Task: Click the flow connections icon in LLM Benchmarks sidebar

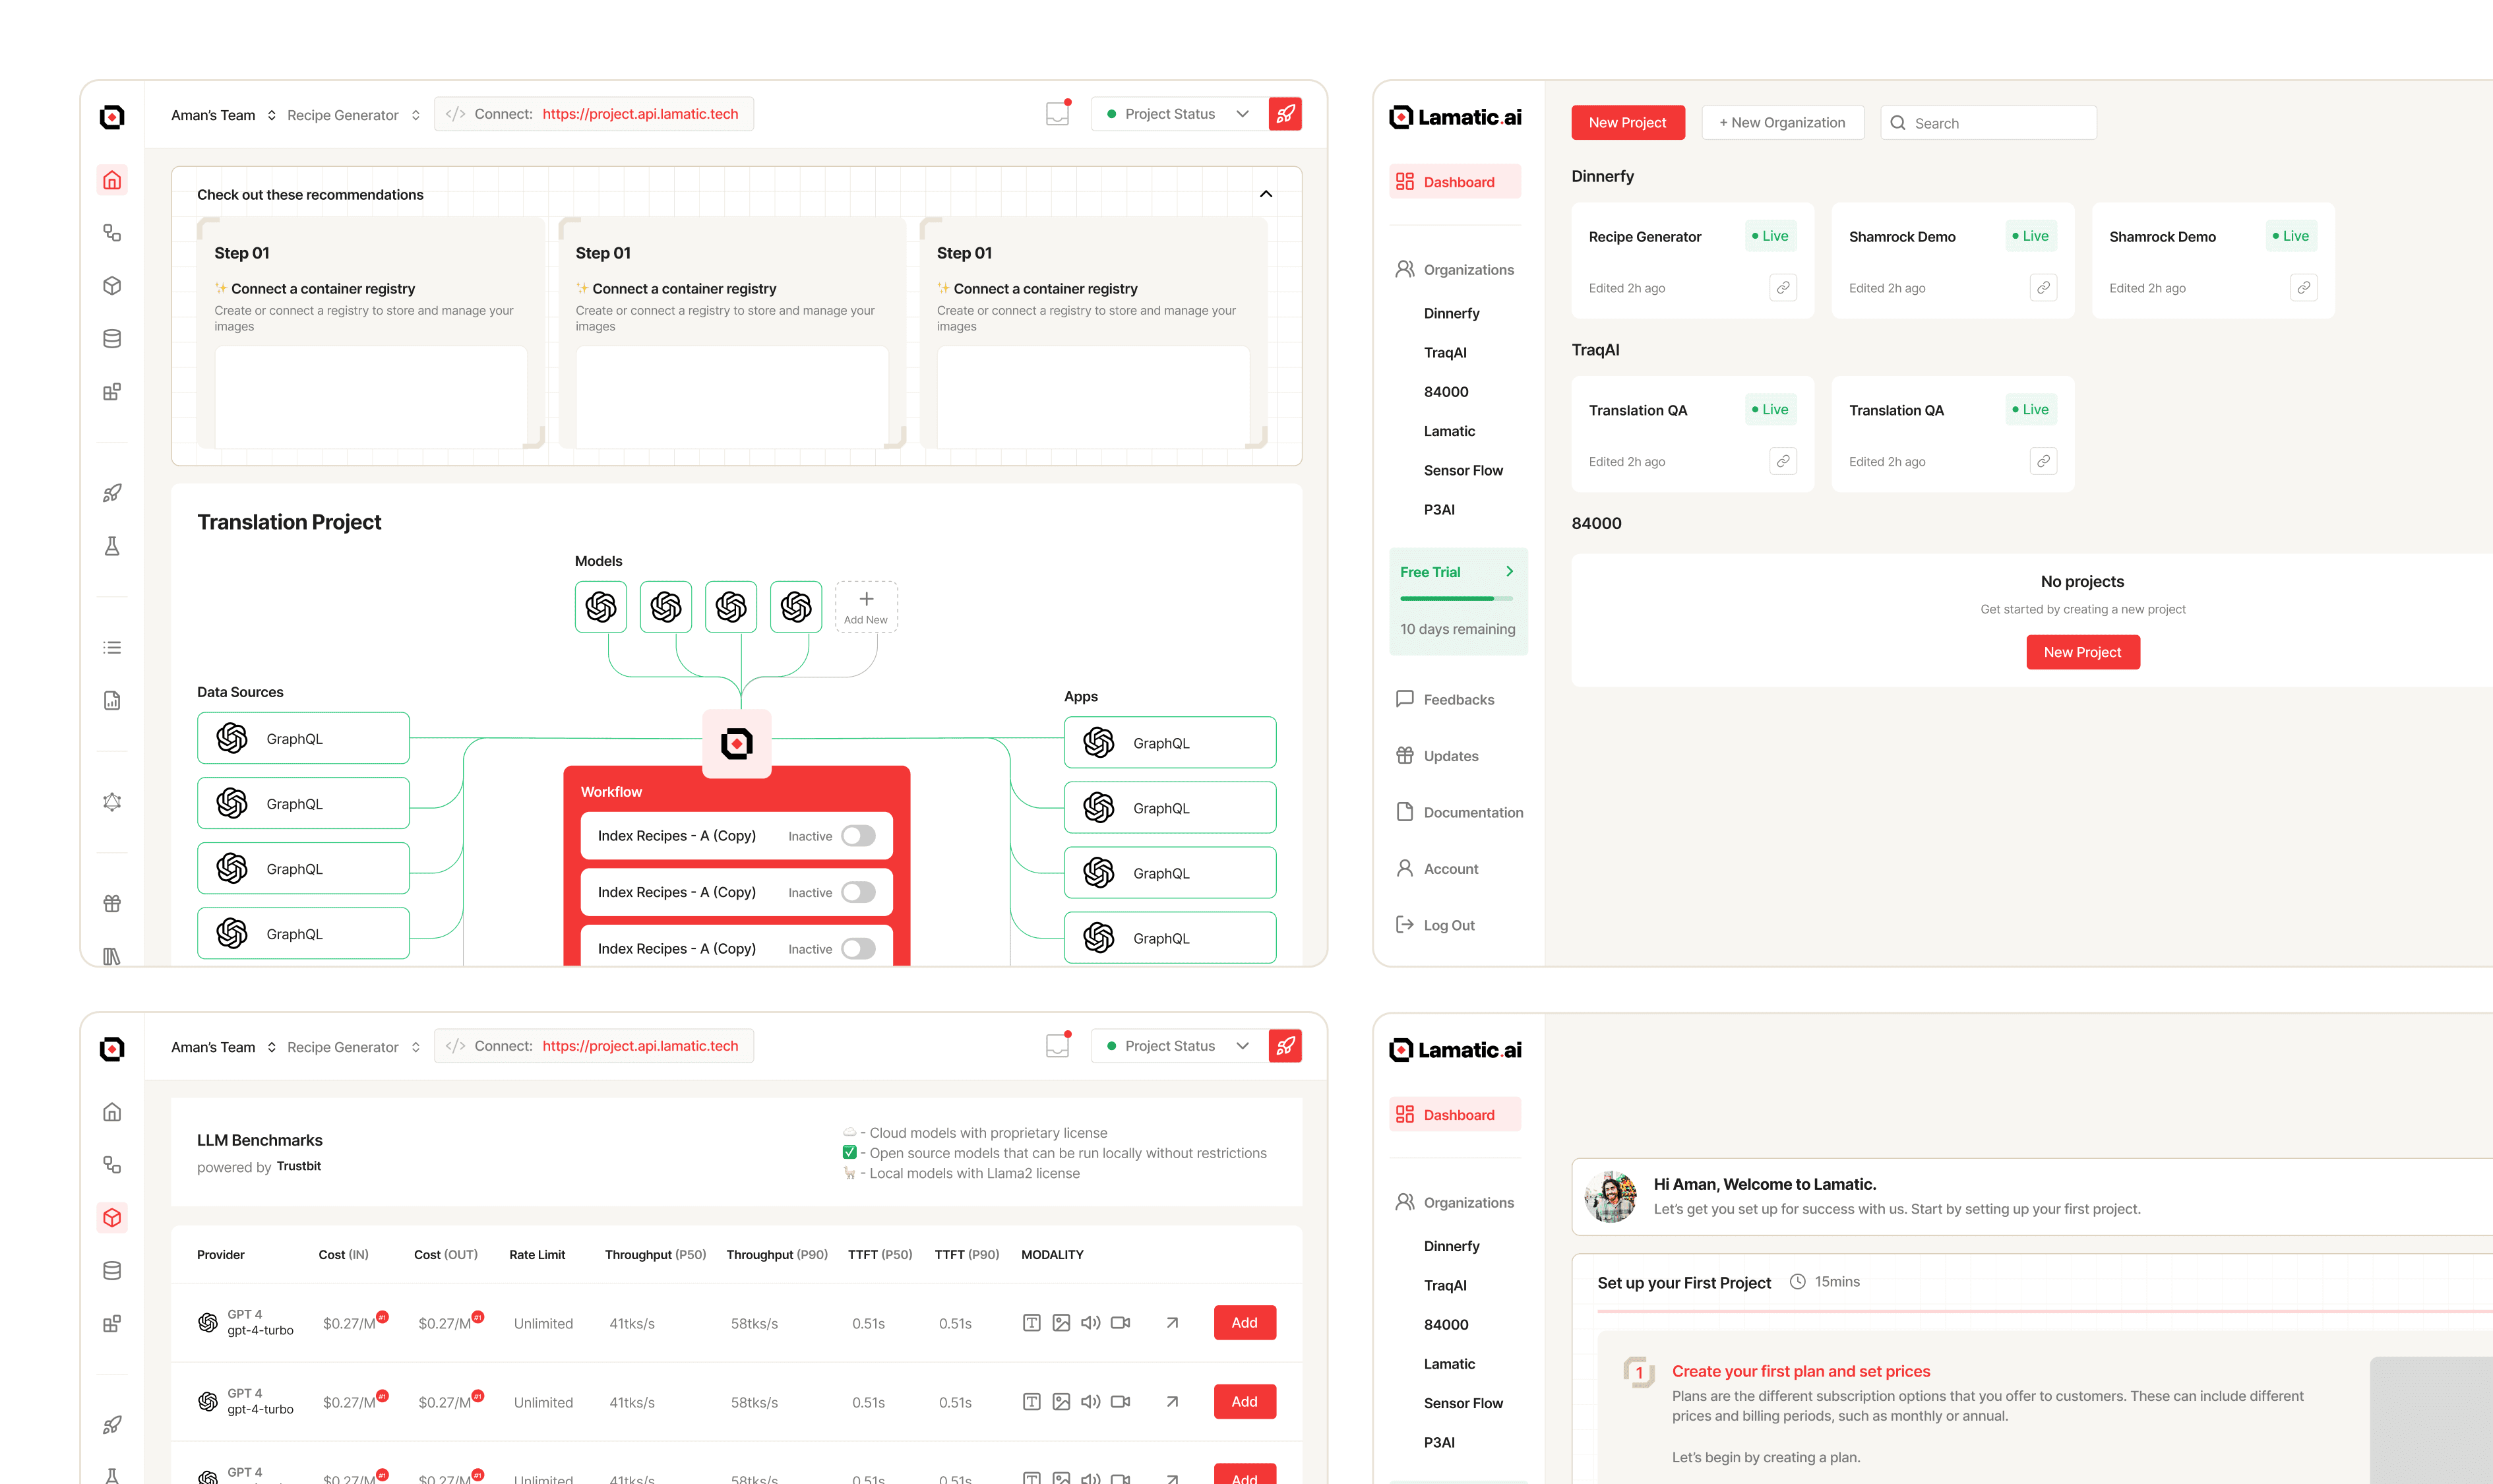Action: point(112,1165)
